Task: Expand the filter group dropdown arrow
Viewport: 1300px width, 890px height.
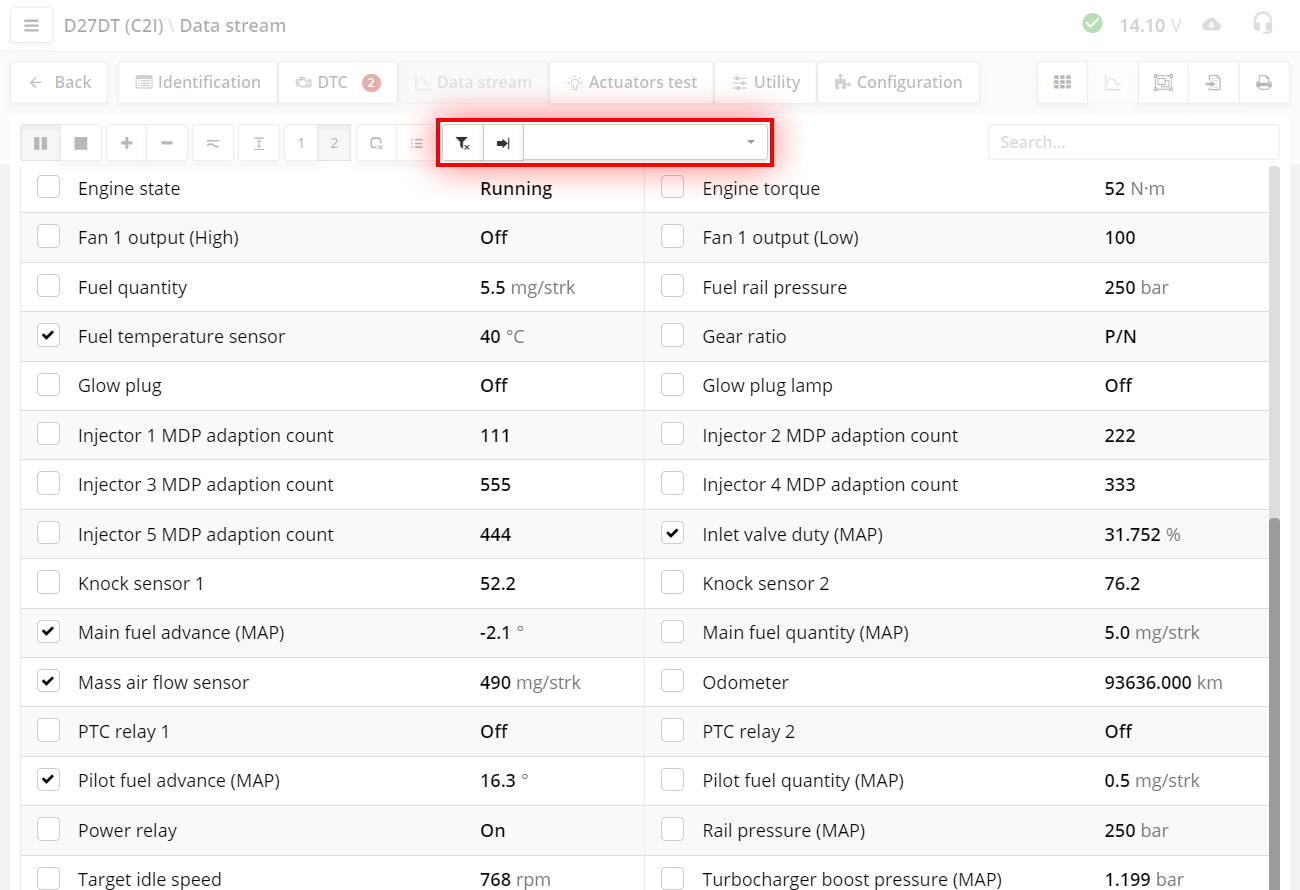Action: click(x=750, y=143)
